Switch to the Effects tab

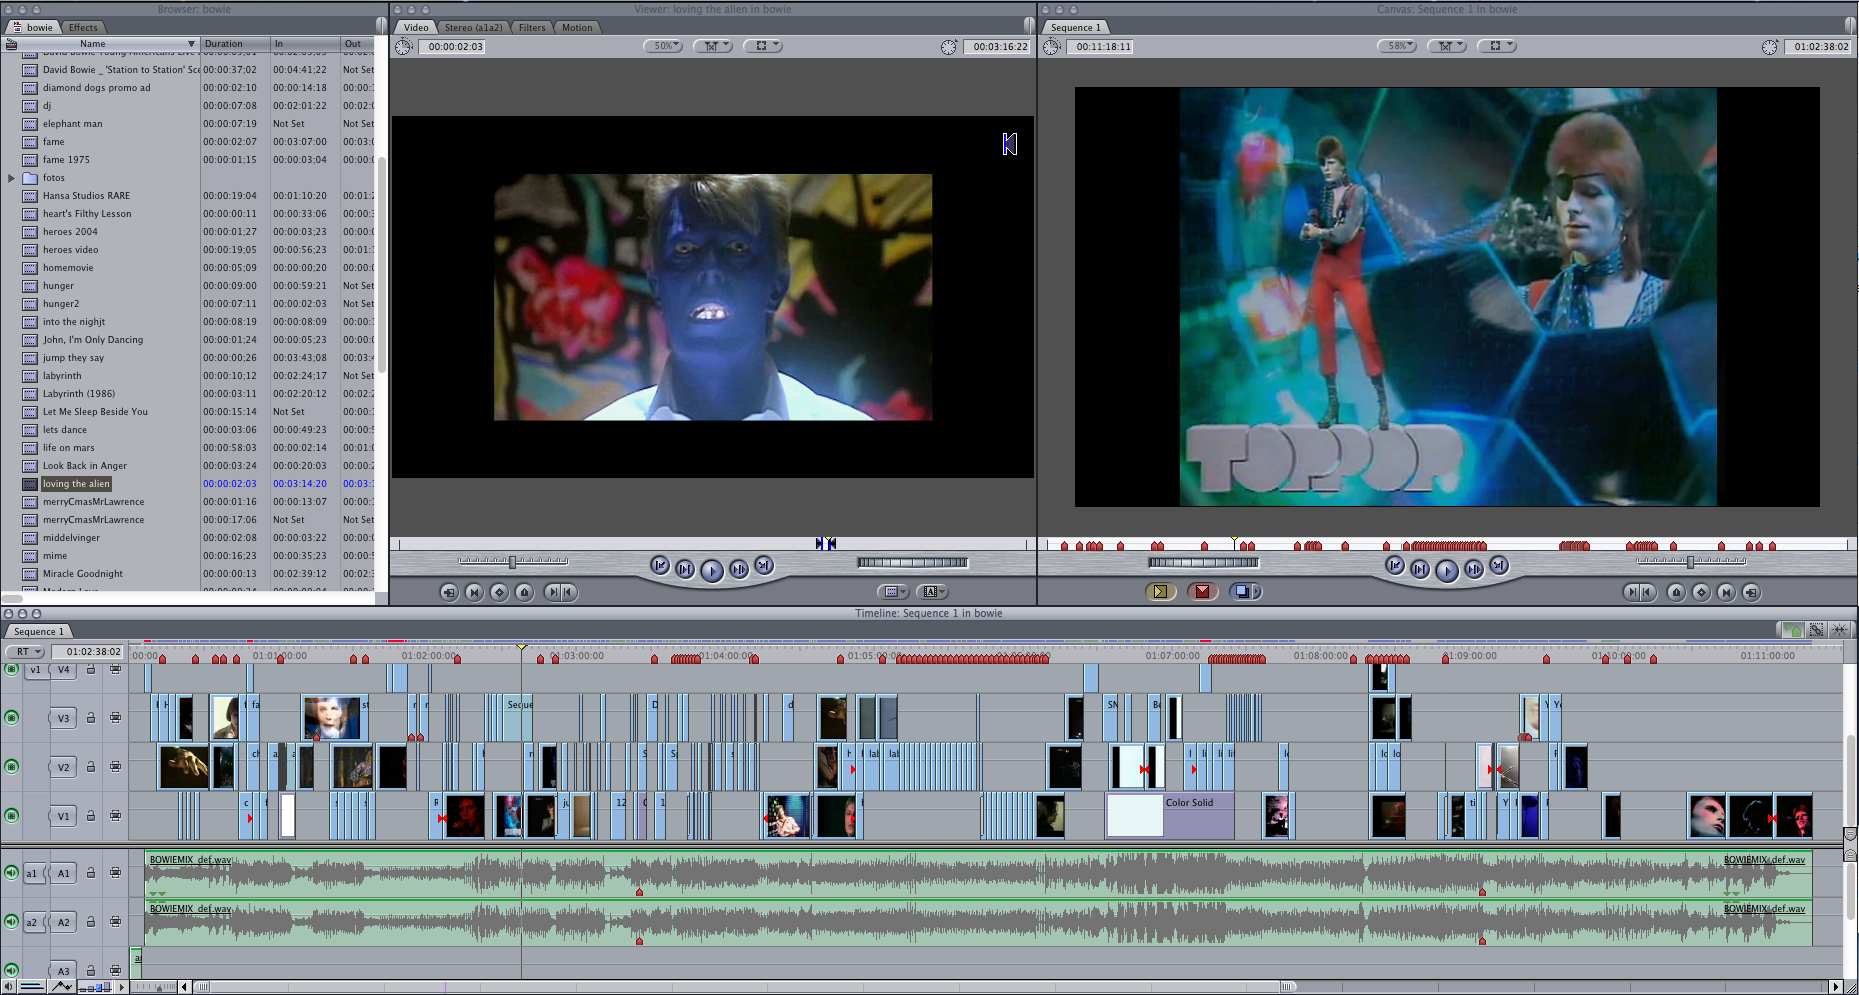(x=83, y=27)
